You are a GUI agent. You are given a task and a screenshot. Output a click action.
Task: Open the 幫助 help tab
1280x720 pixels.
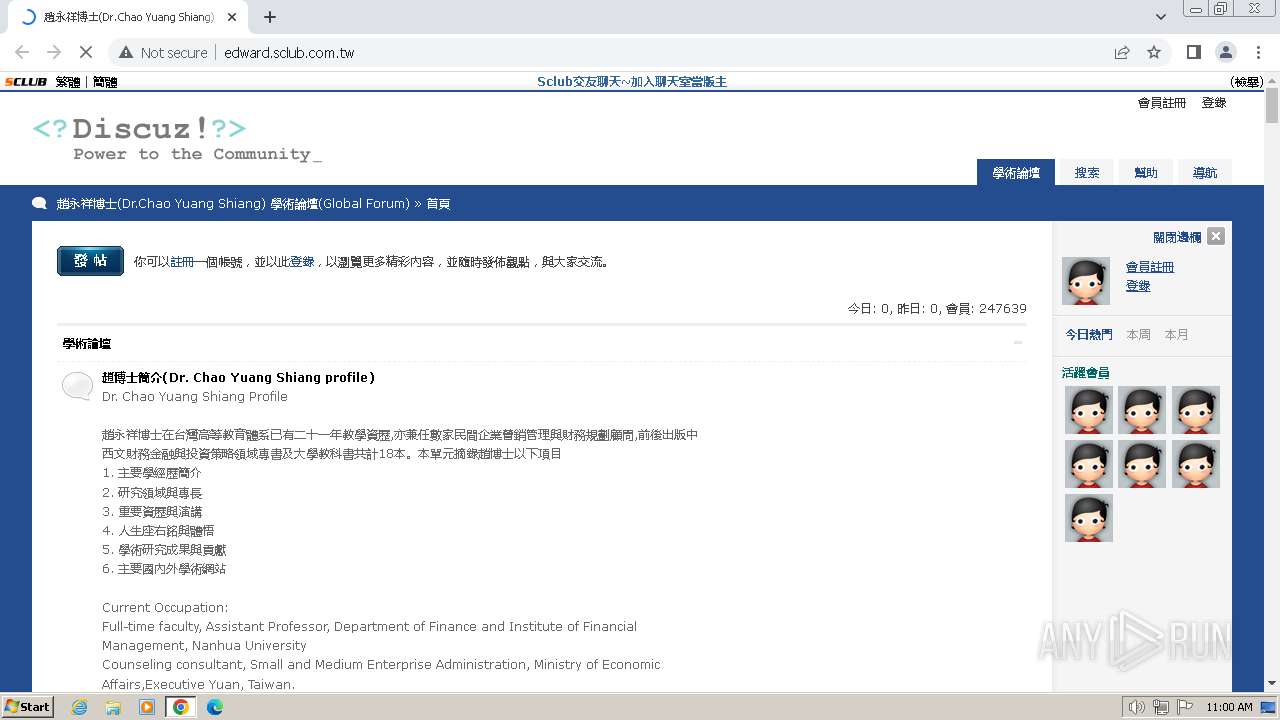click(1146, 172)
